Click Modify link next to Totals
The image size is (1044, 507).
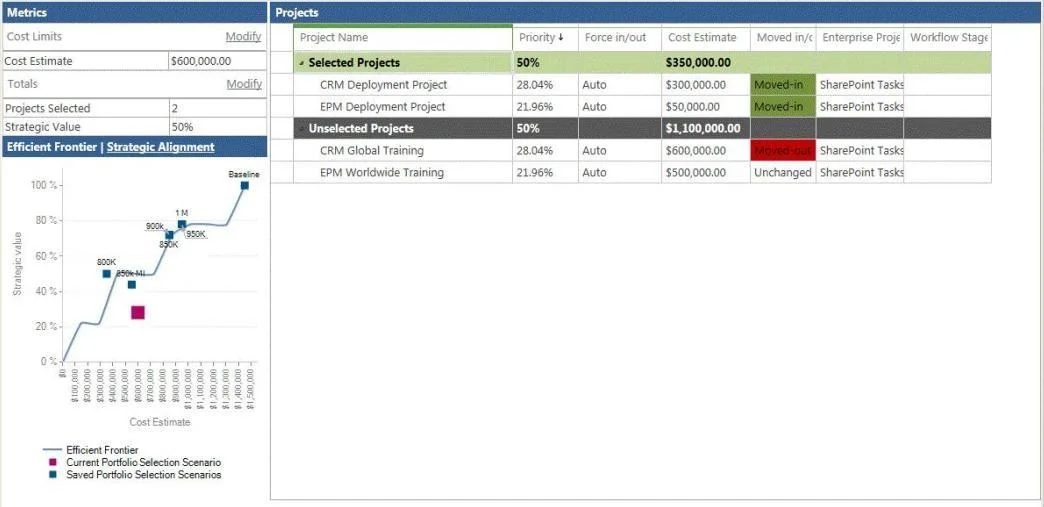pos(244,84)
